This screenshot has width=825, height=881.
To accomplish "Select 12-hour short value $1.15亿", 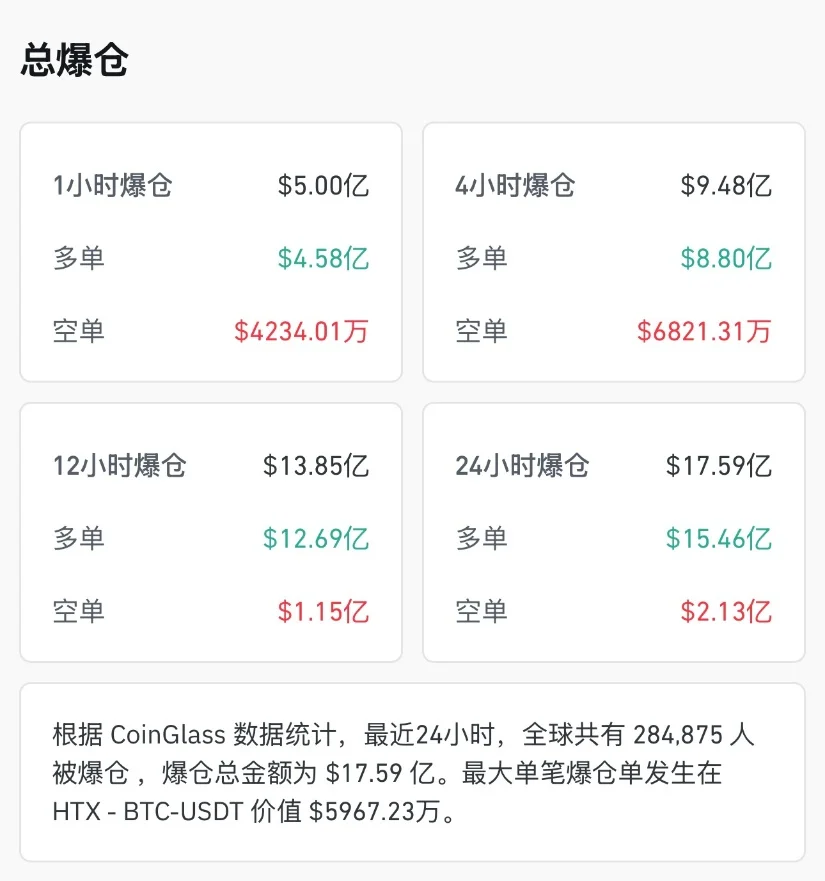I will 323,611.
